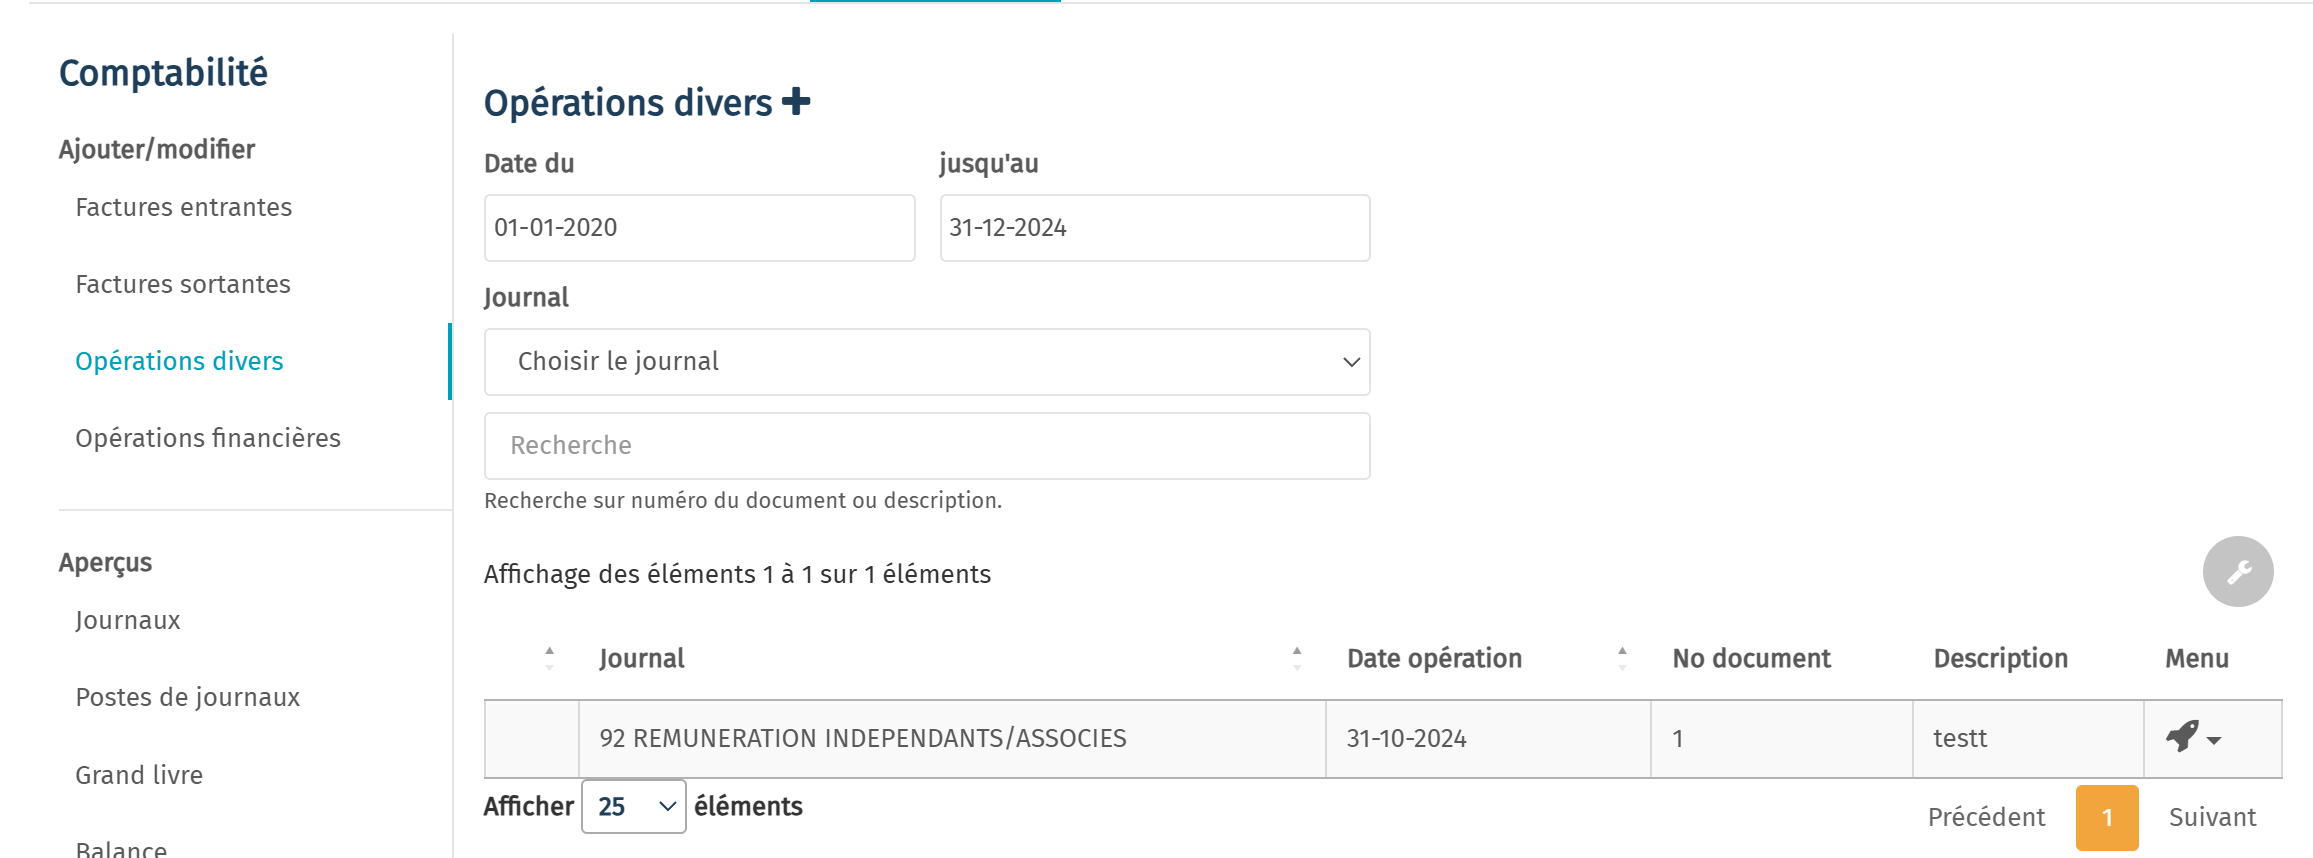The height and width of the screenshot is (858, 2313).
Task: Open Journaux overview
Action: click(x=128, y=620)
